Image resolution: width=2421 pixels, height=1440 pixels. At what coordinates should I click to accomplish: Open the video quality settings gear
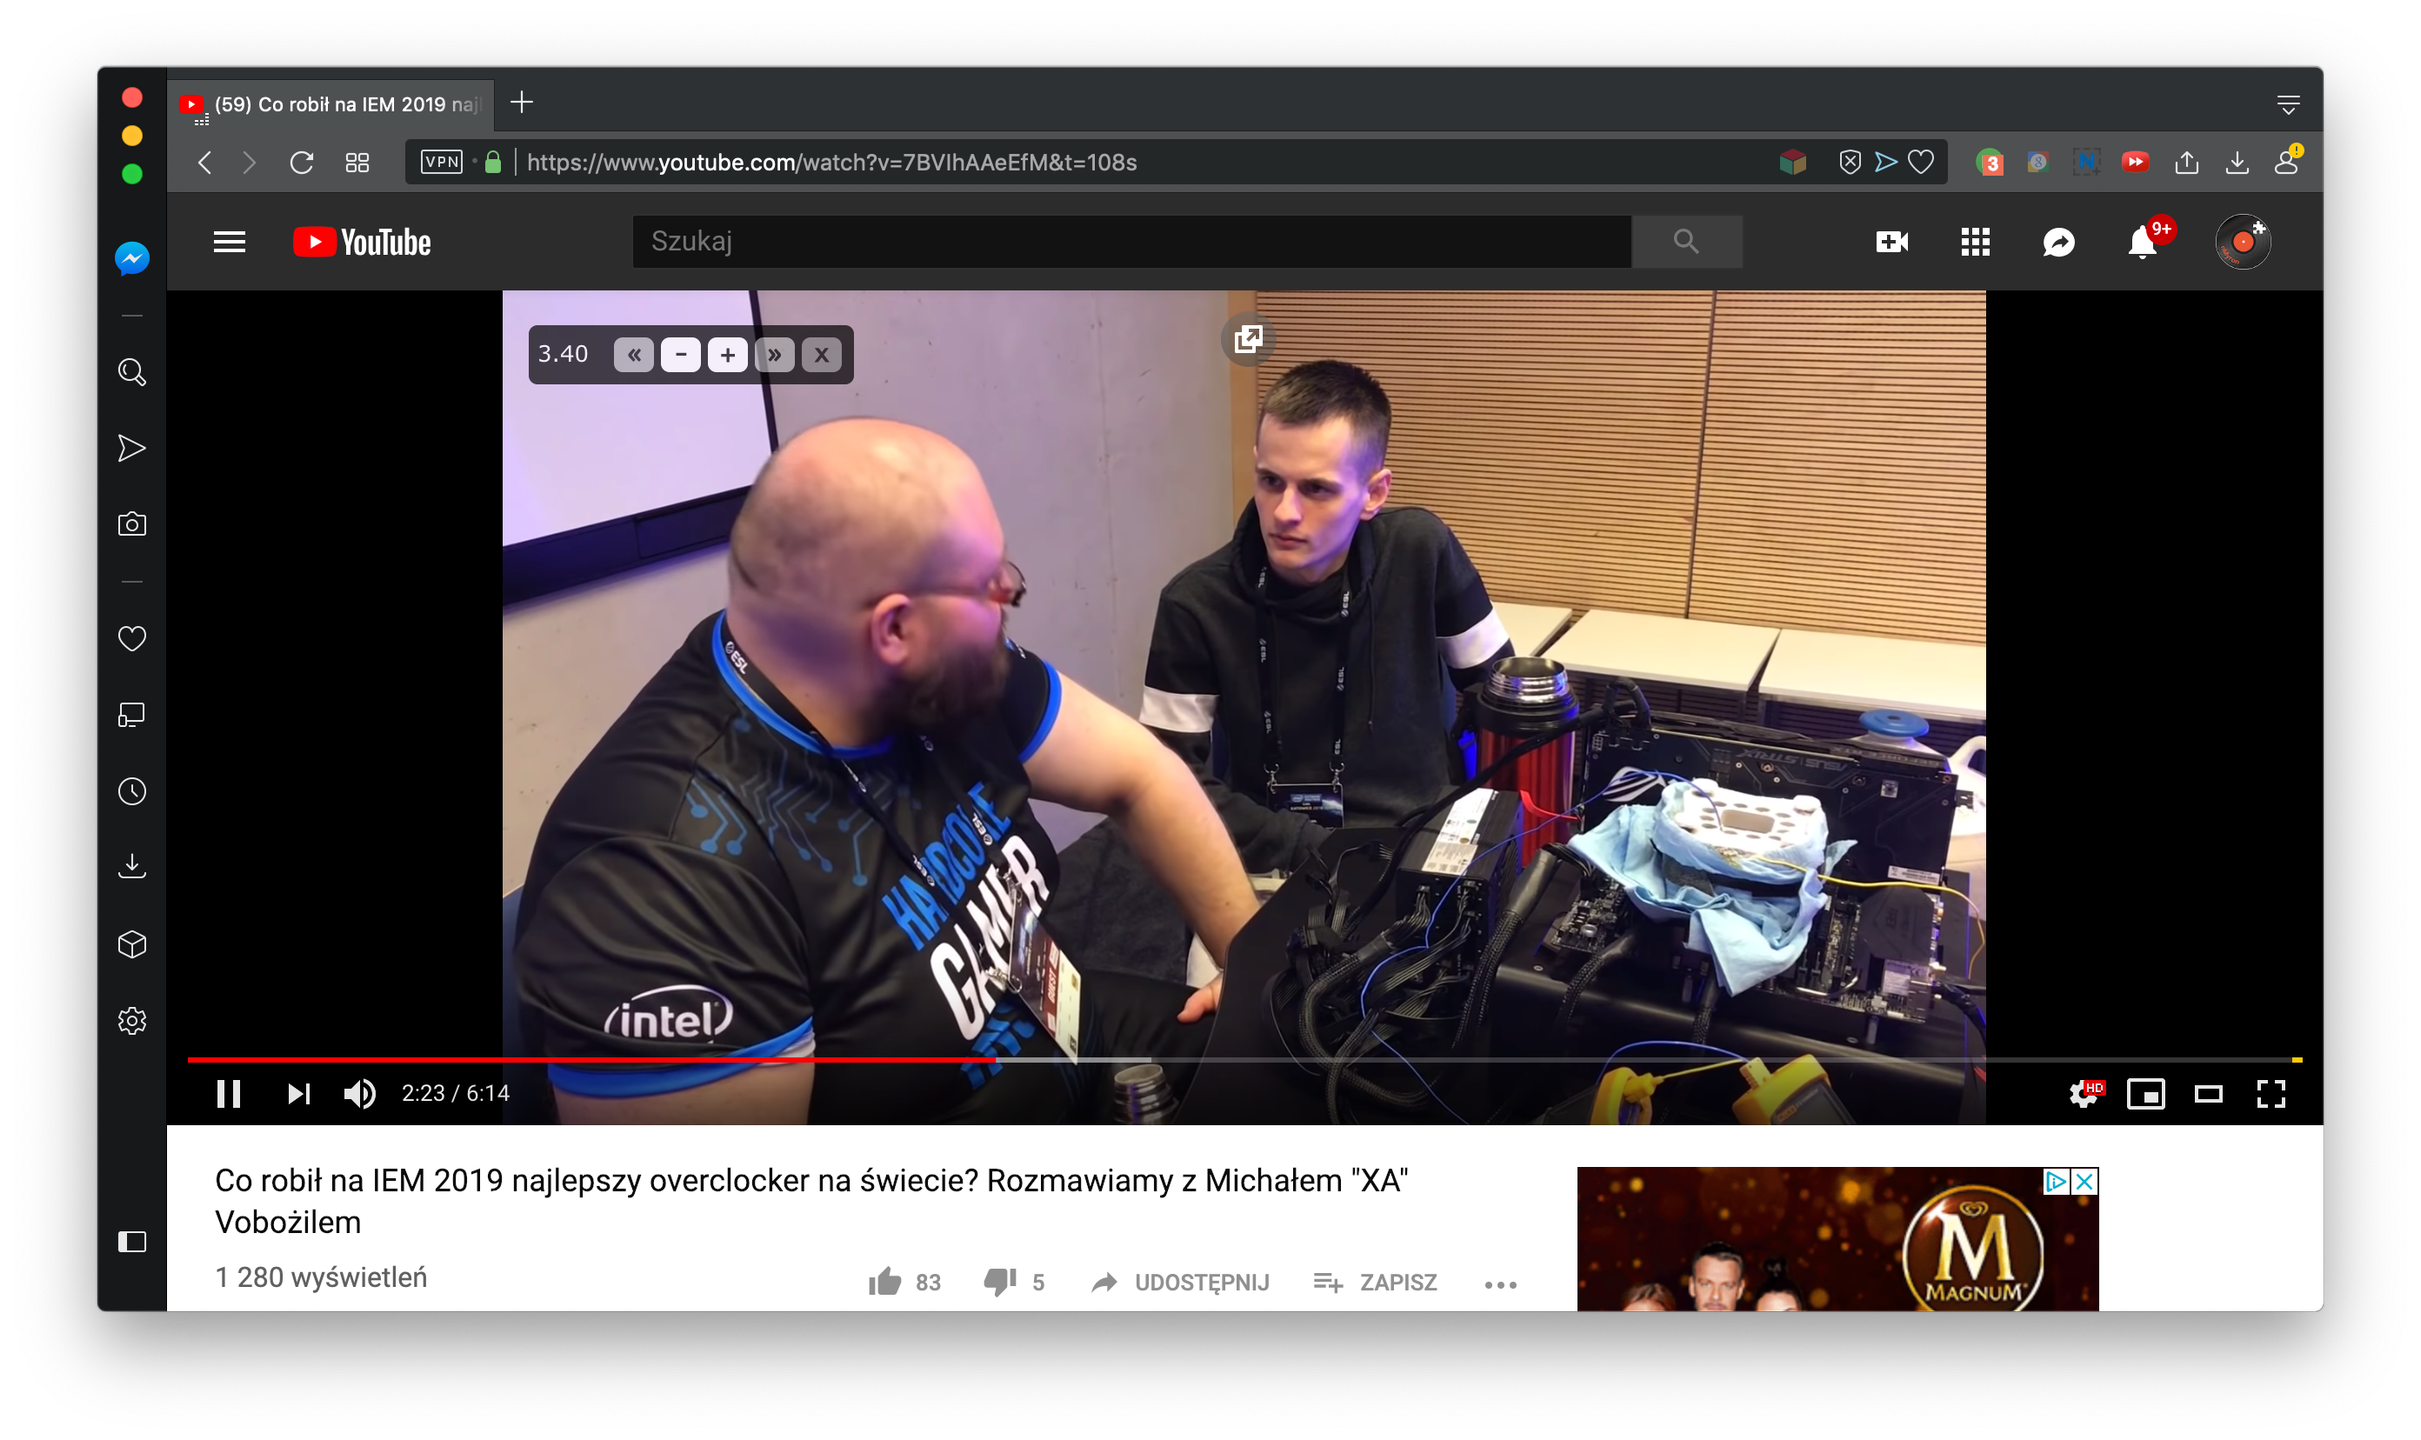click(x=2085, y=1093)
